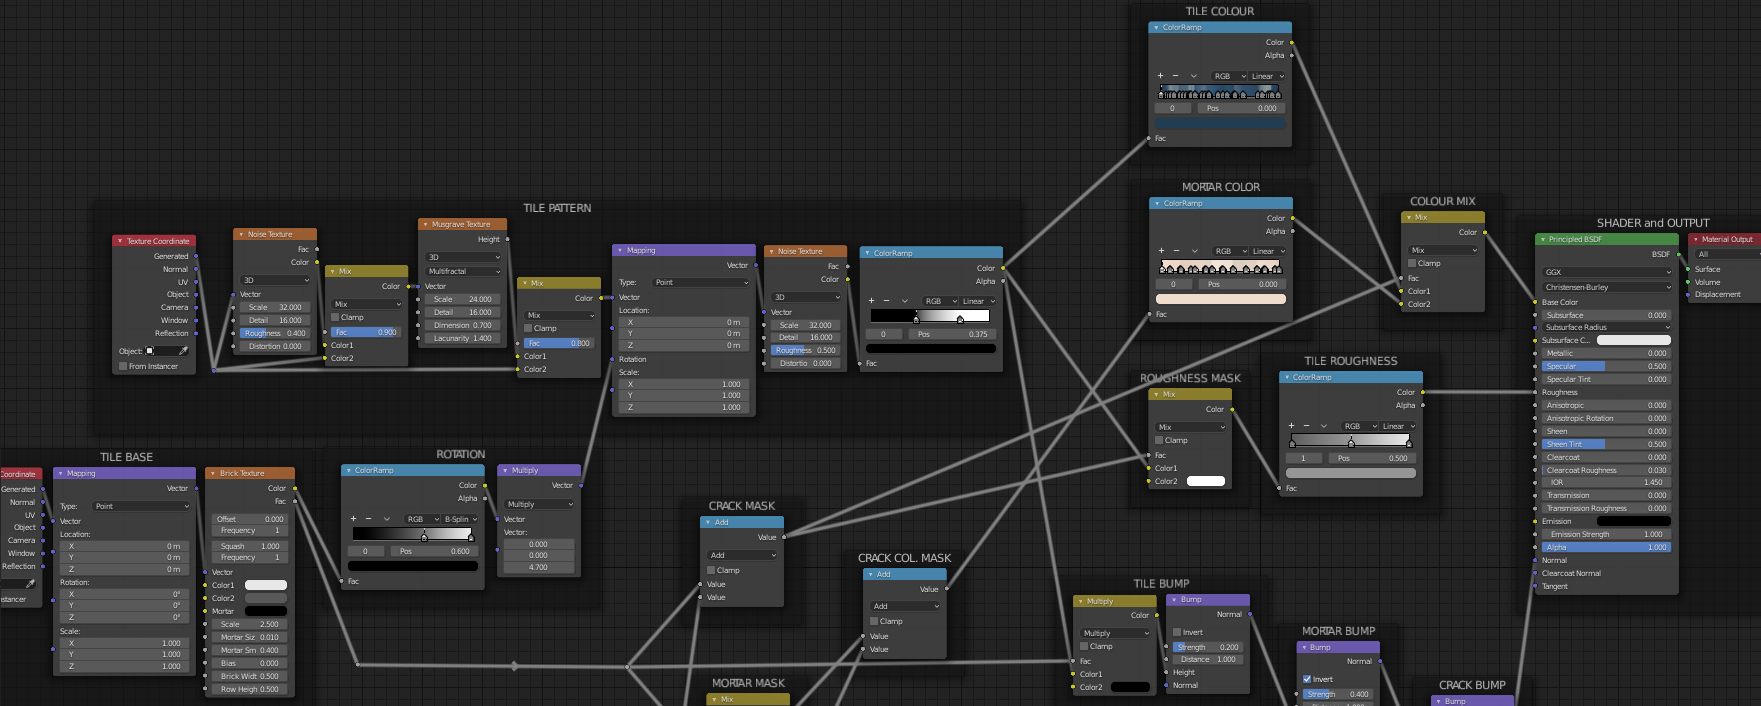This screenshot has height=706, width=1761.
Task: Delete a stop in Tile Pattern ColorRamp
Action: click(x=886, y=301)
